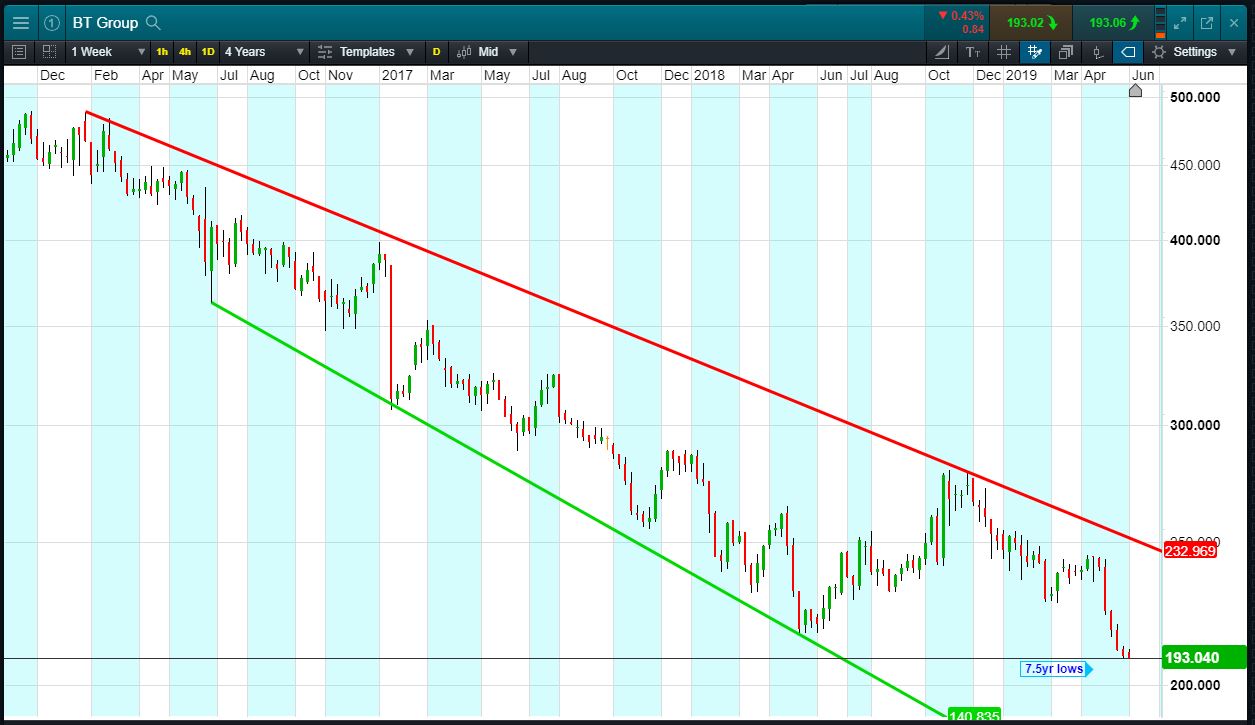Click the 2018 label on time axis

click(709, 75)
